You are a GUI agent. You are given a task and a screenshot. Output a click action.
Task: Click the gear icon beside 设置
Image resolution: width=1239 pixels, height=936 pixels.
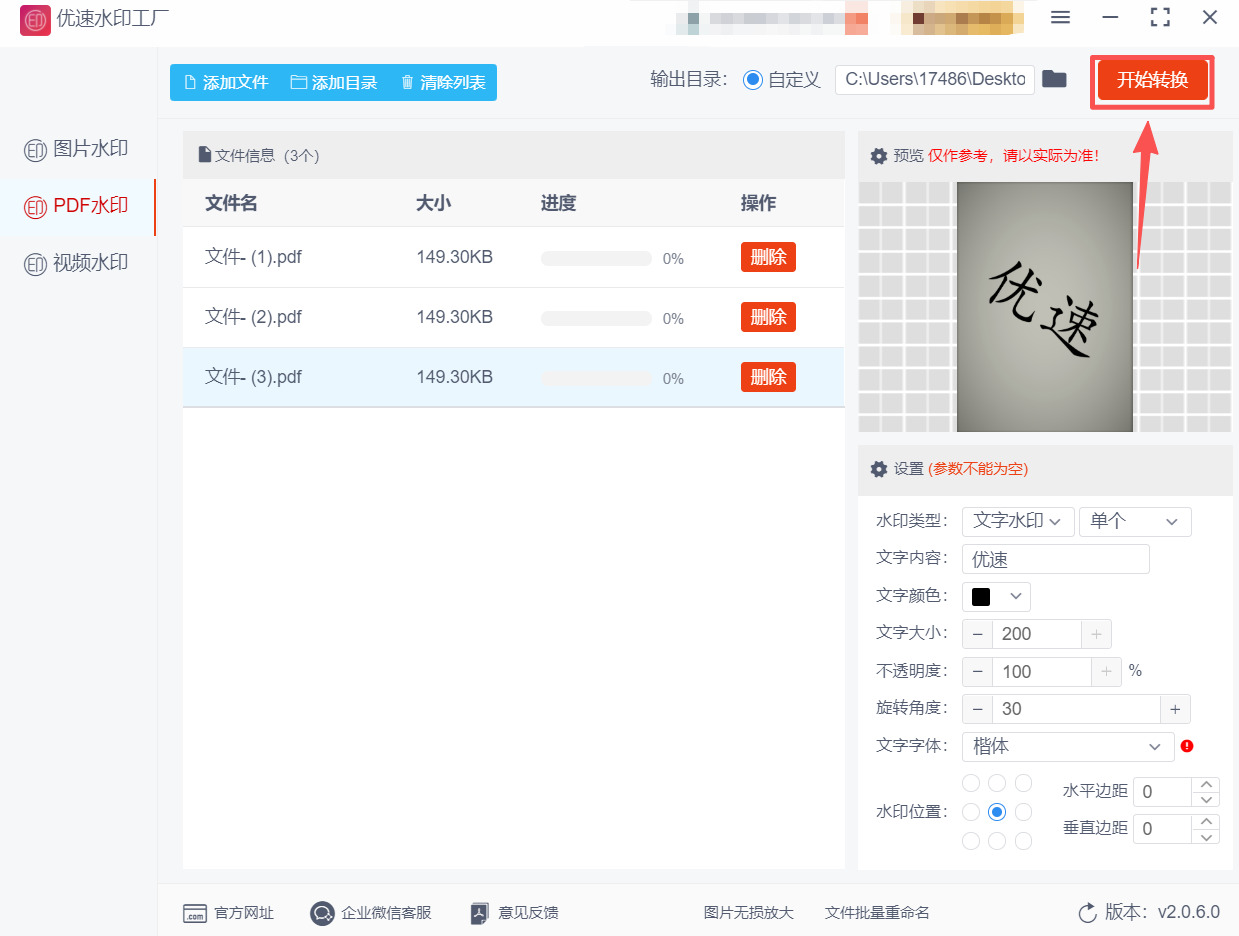[x=879, y=469]
